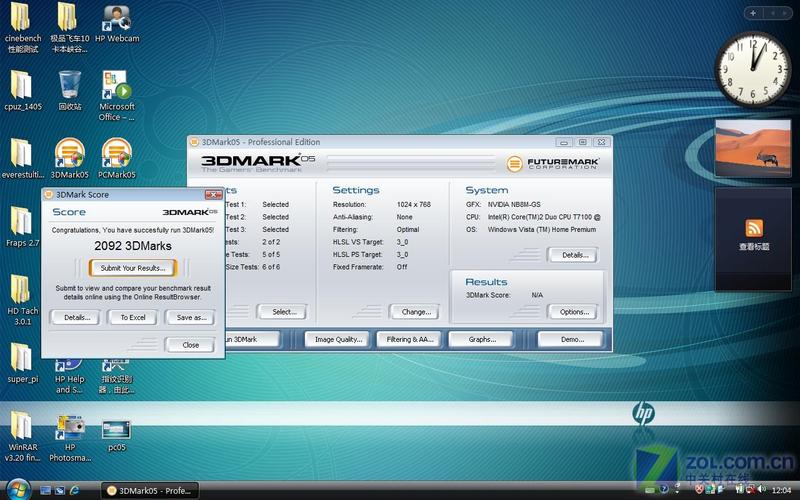Open the pc05 desktop icon
Viewport: 800px width, 500px height.
tap(117, 436)
